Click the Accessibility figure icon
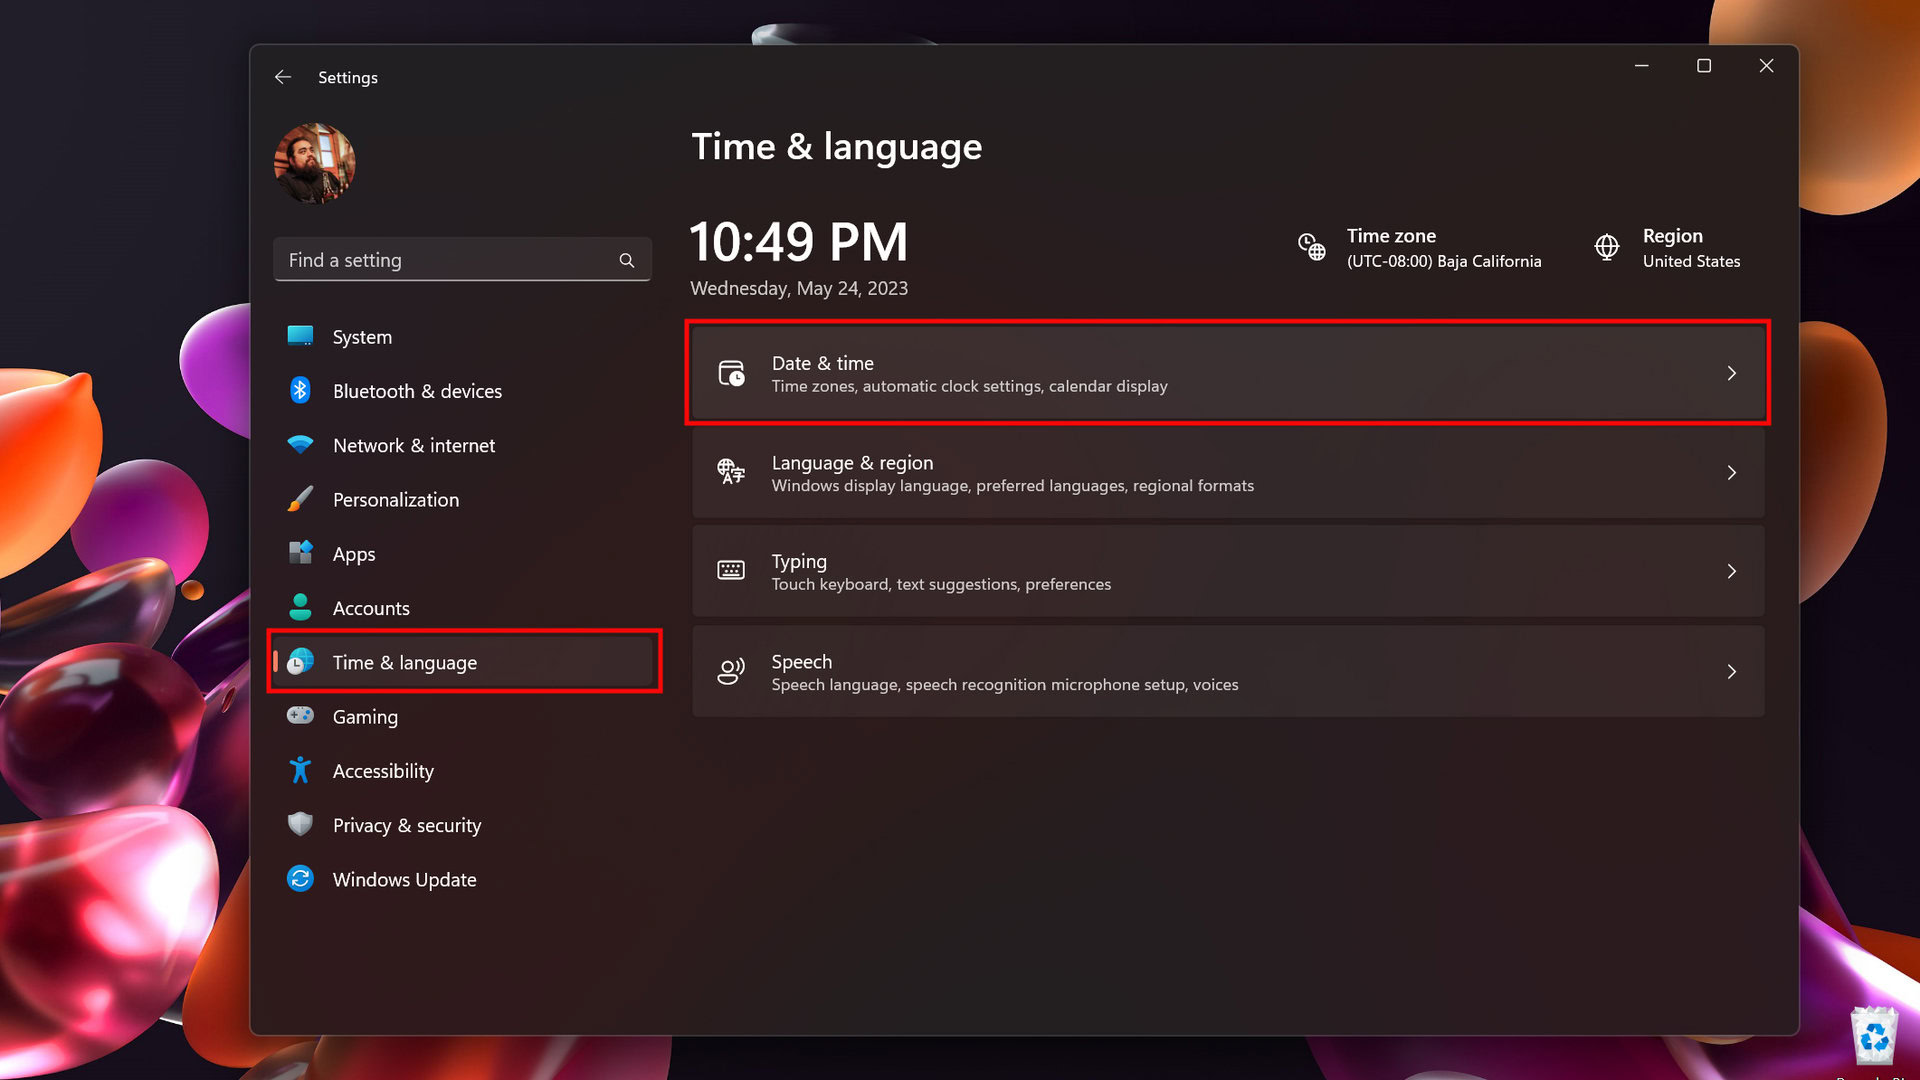The image size is (1920, 1080). click(300, 770)
